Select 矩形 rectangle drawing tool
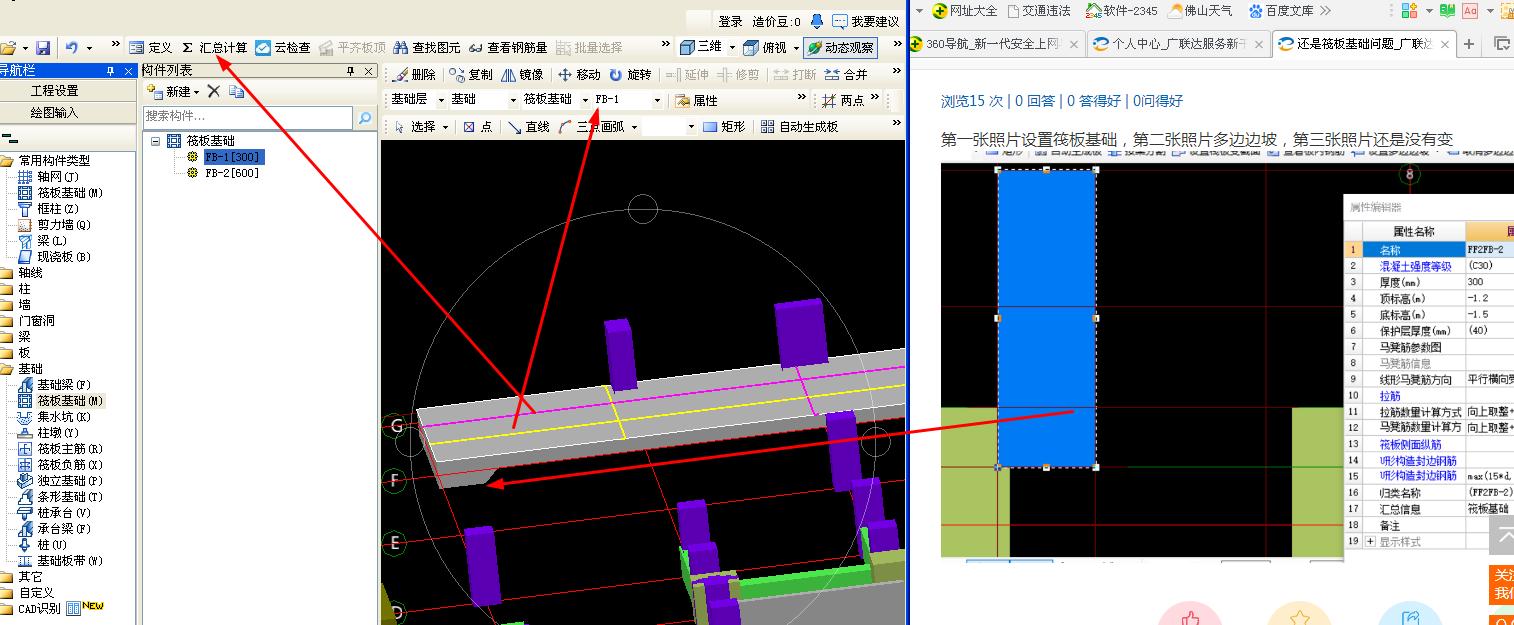This screenshot has width=1514, height=625. click(723, 127)
